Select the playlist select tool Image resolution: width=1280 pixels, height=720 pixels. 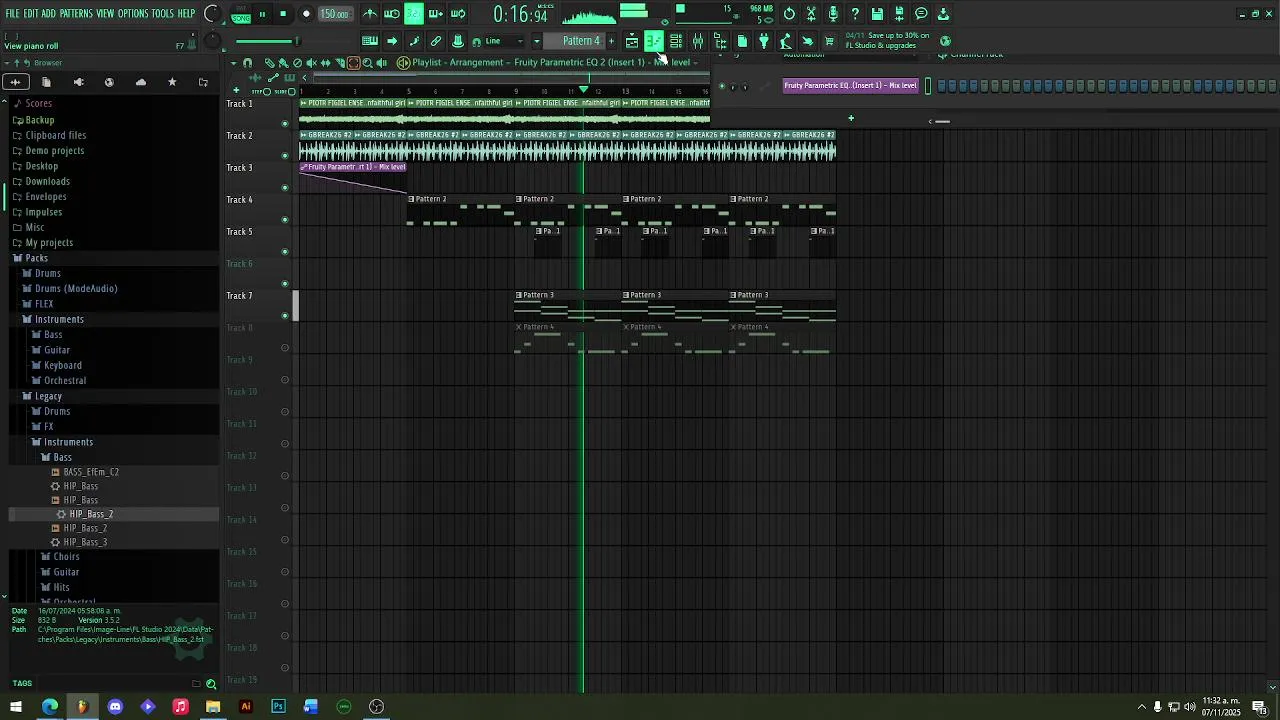(353, 62)
